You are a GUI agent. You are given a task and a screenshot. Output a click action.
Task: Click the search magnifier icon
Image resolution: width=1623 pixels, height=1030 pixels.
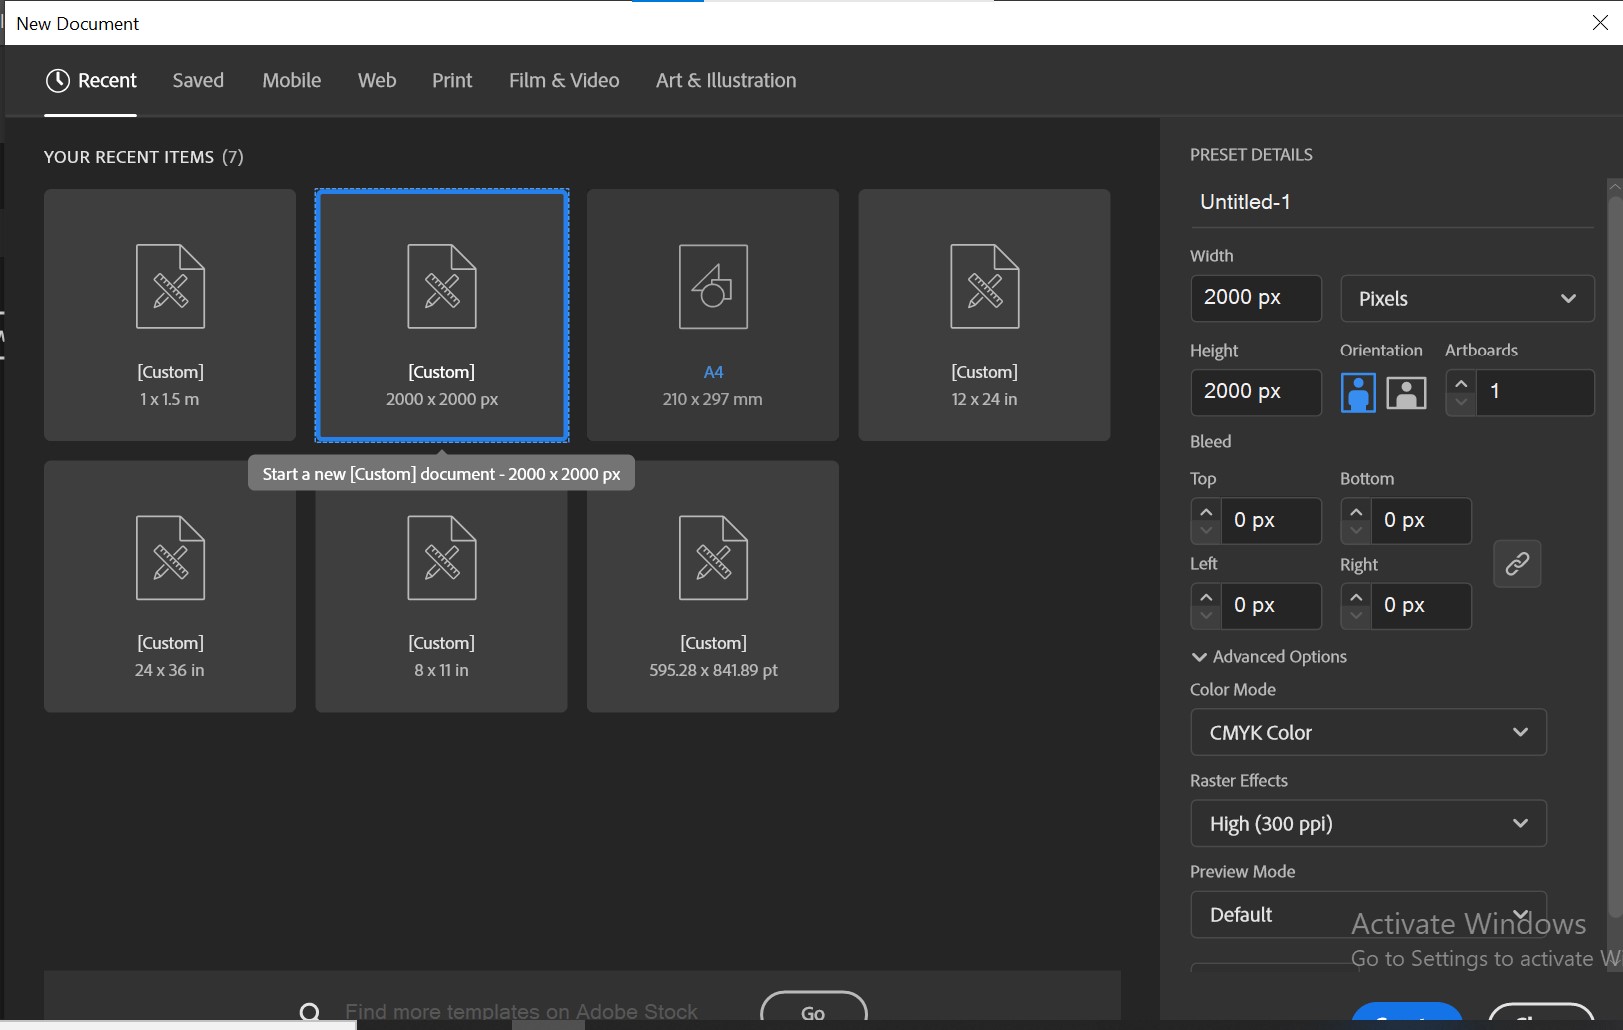[310, 1012]
